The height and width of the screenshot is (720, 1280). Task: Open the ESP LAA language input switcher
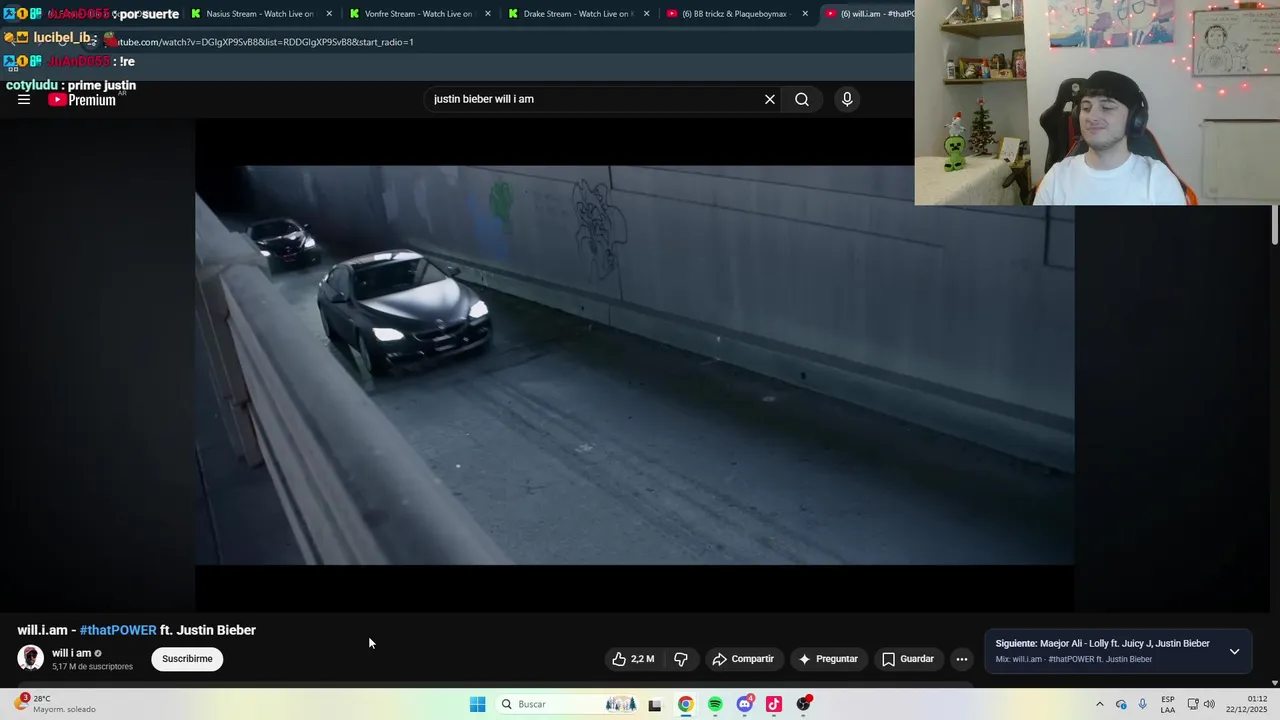point(1168,704)
